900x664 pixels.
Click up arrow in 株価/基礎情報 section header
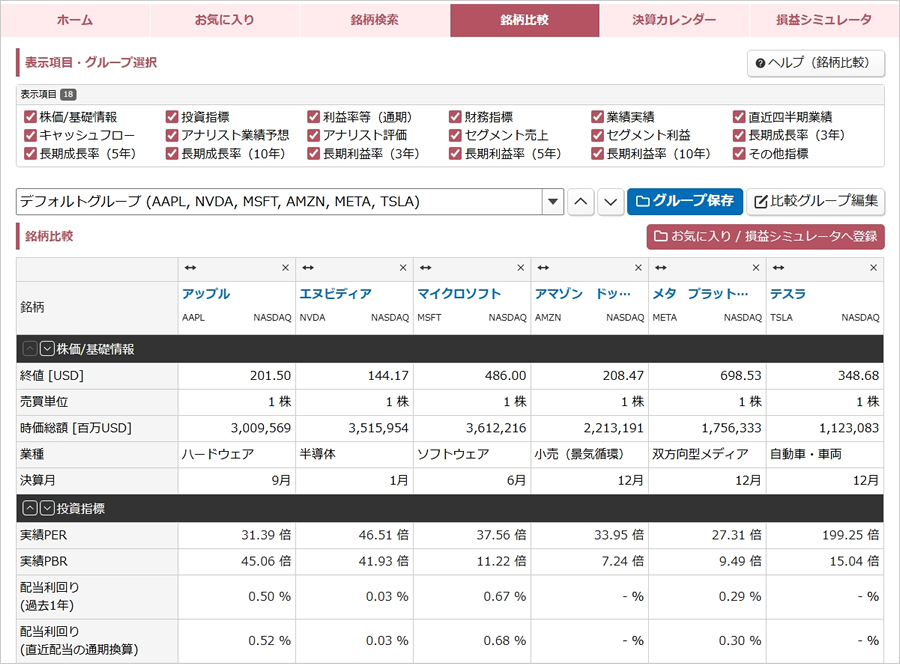pos(30,349)
